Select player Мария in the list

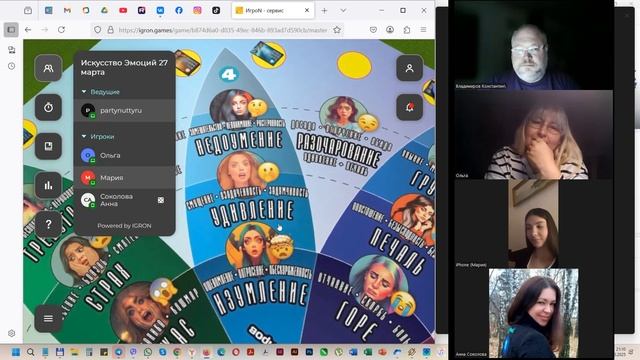point(124,178)
